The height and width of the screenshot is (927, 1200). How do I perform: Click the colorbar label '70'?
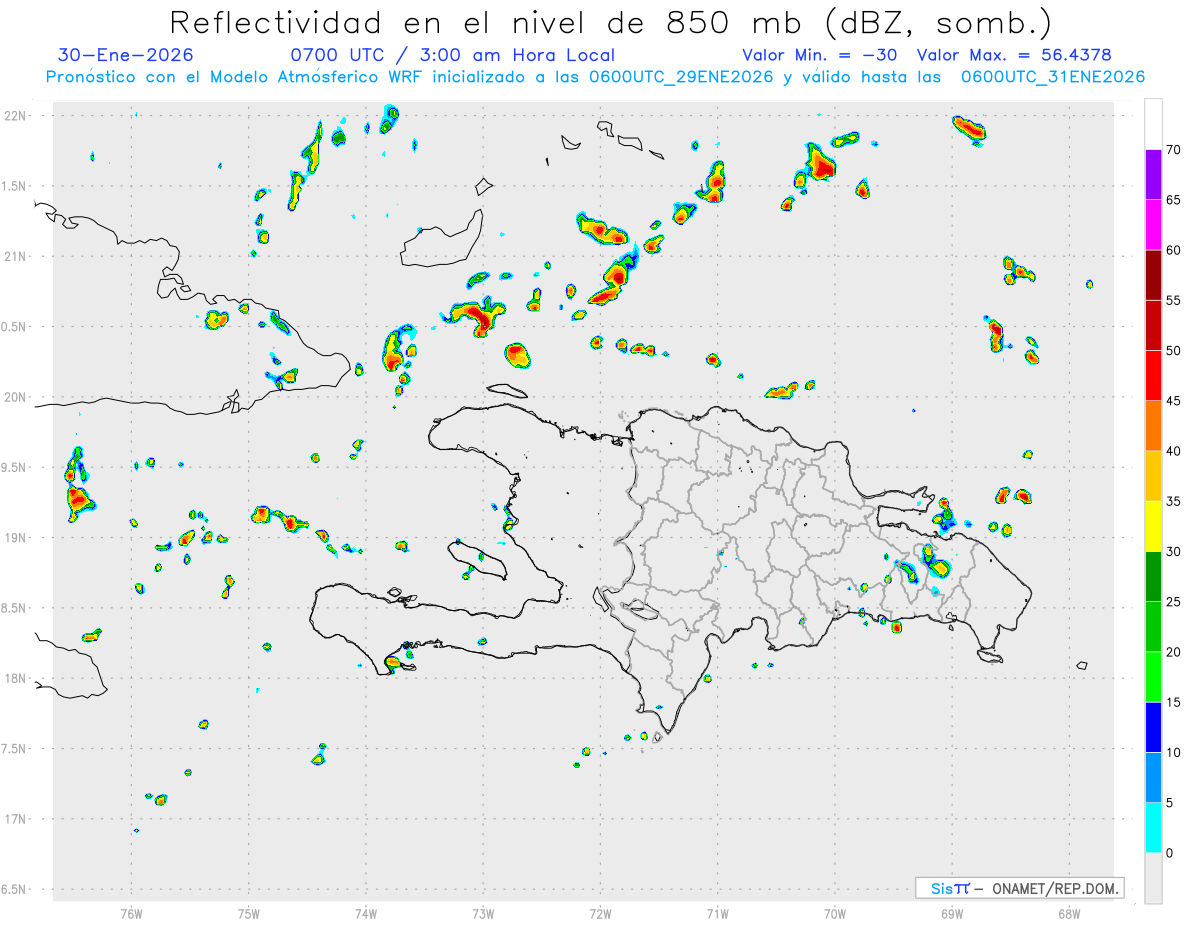pyautogui.click(x=1173, y=150)
